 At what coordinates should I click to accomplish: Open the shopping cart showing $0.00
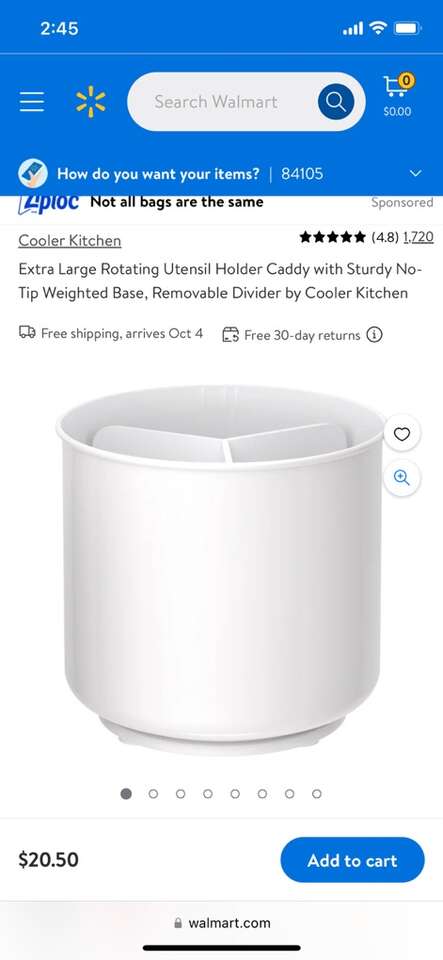(398, 96)
